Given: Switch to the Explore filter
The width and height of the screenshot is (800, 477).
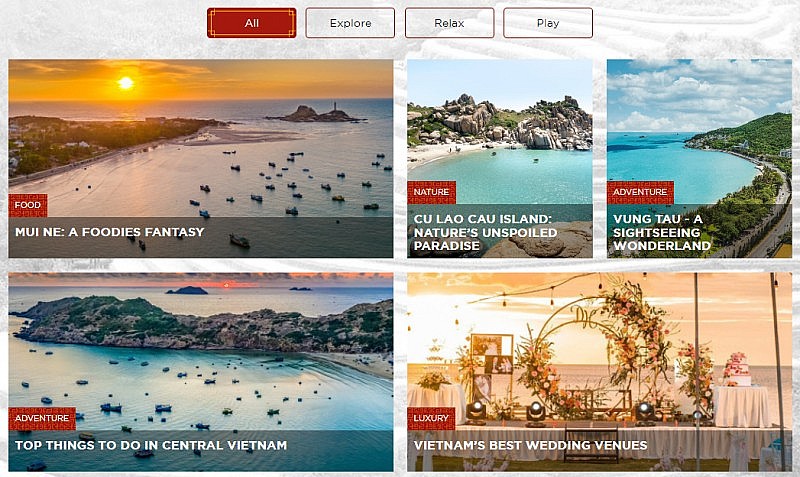Looking at the screenshot, I should pos(350,23).
